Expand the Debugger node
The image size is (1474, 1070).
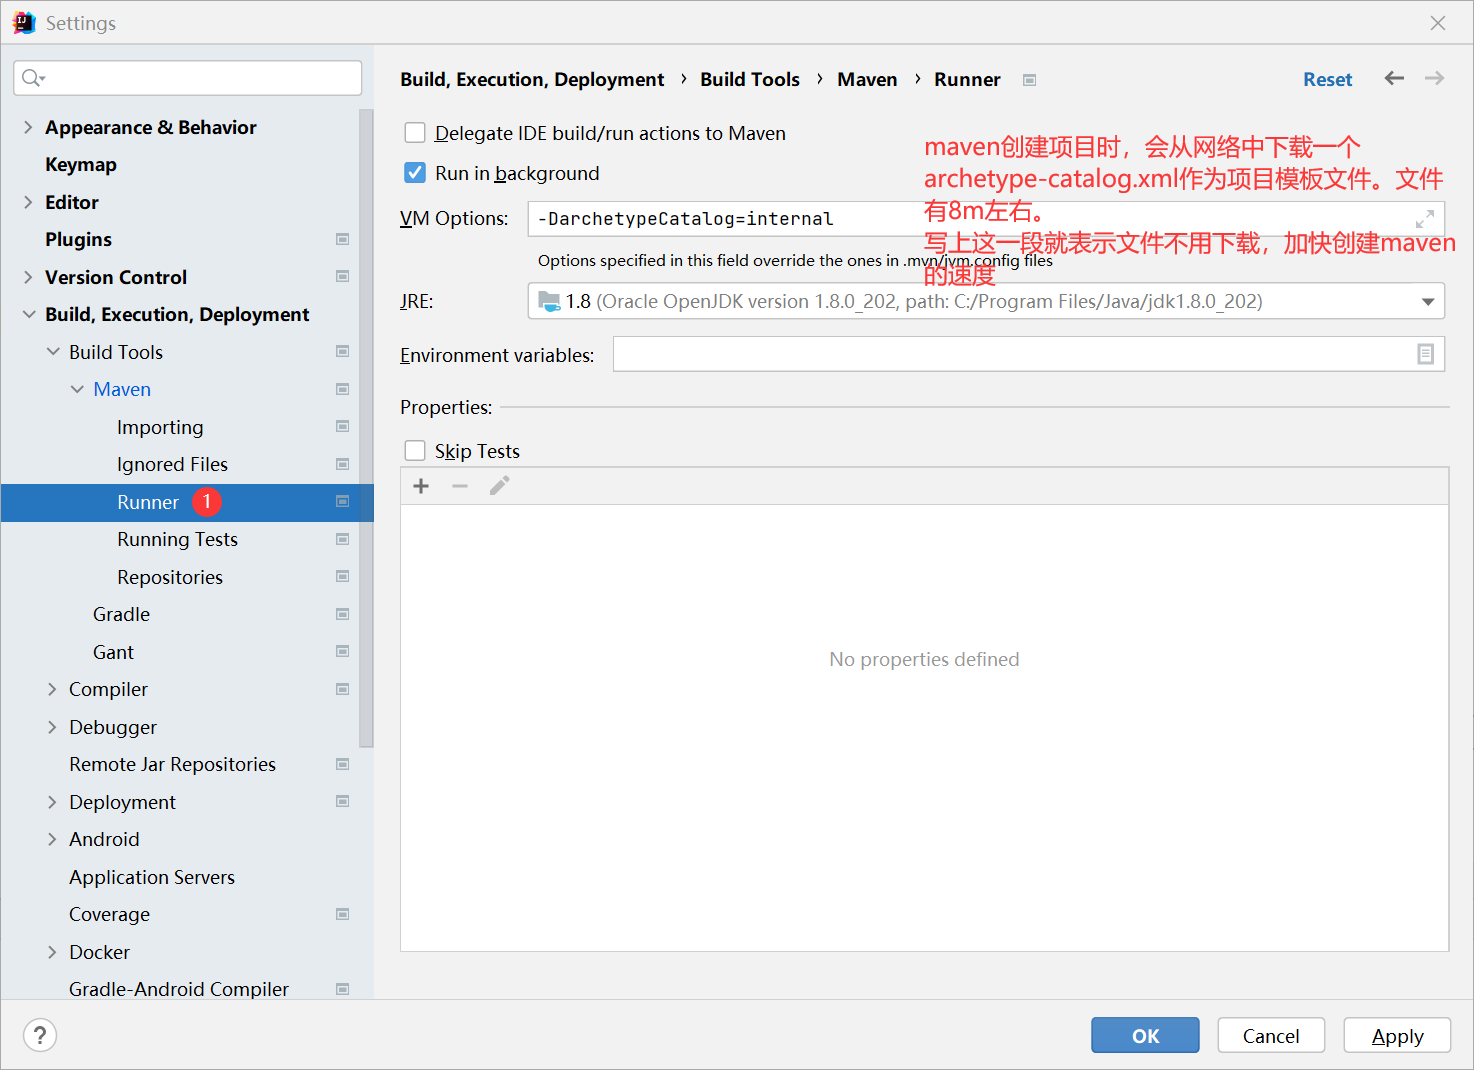(53, 727)
